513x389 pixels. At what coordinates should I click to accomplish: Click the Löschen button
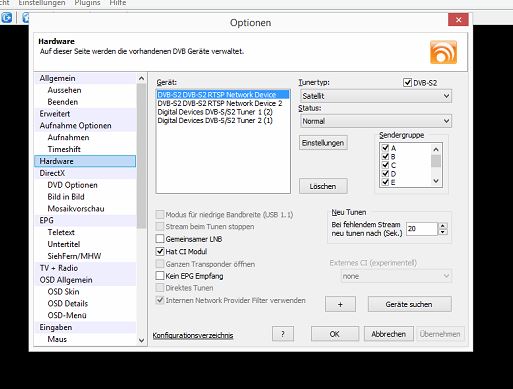coord(323,186)
